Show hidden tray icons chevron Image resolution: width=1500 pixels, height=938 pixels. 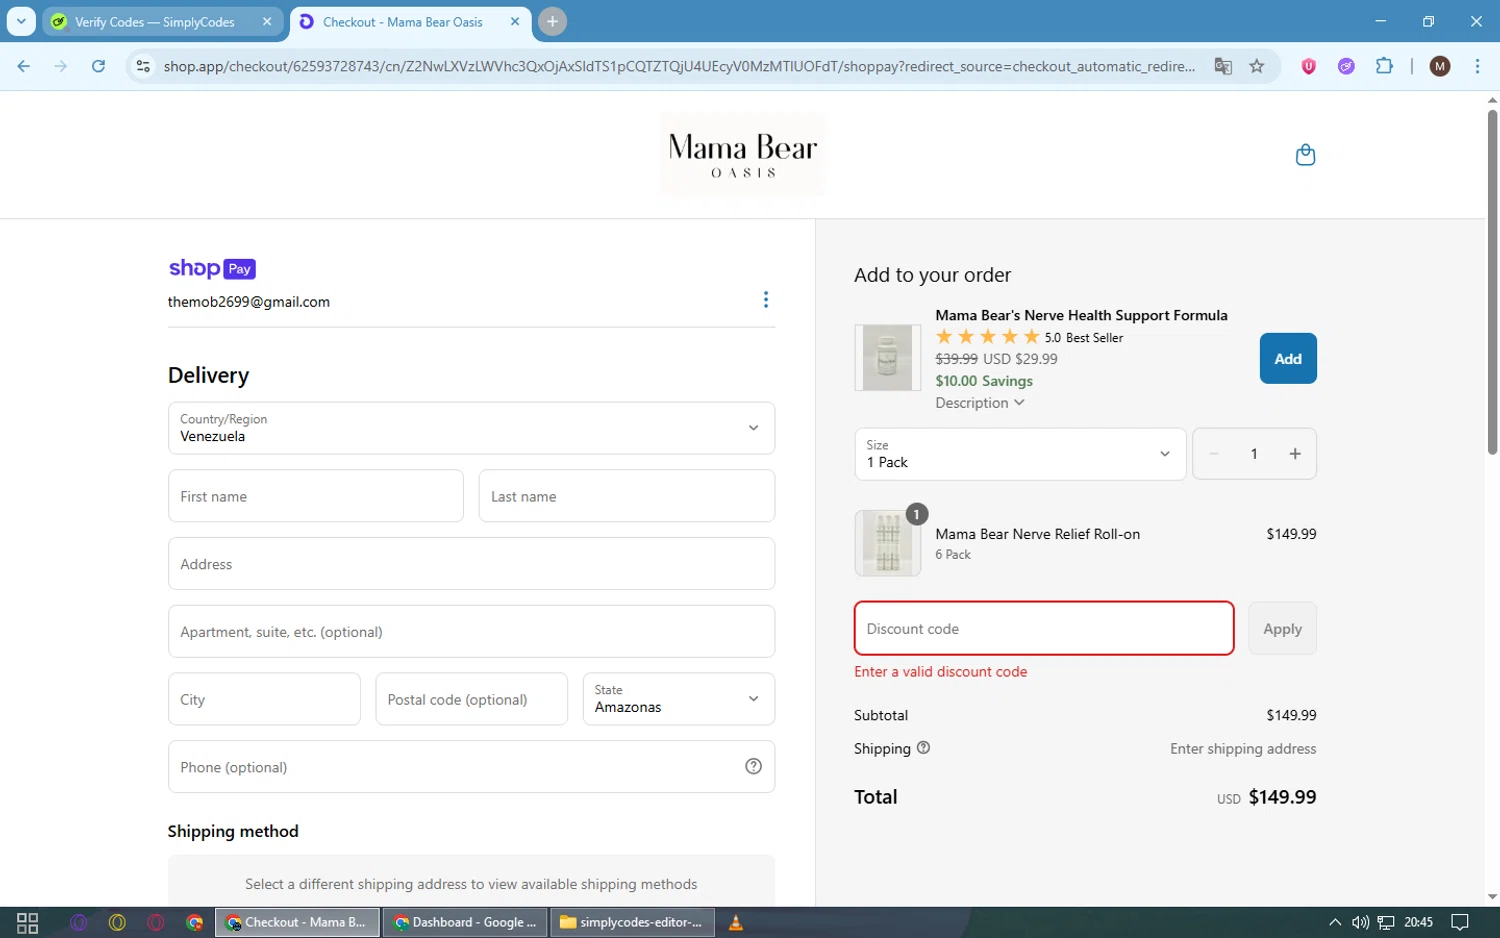1334,922
